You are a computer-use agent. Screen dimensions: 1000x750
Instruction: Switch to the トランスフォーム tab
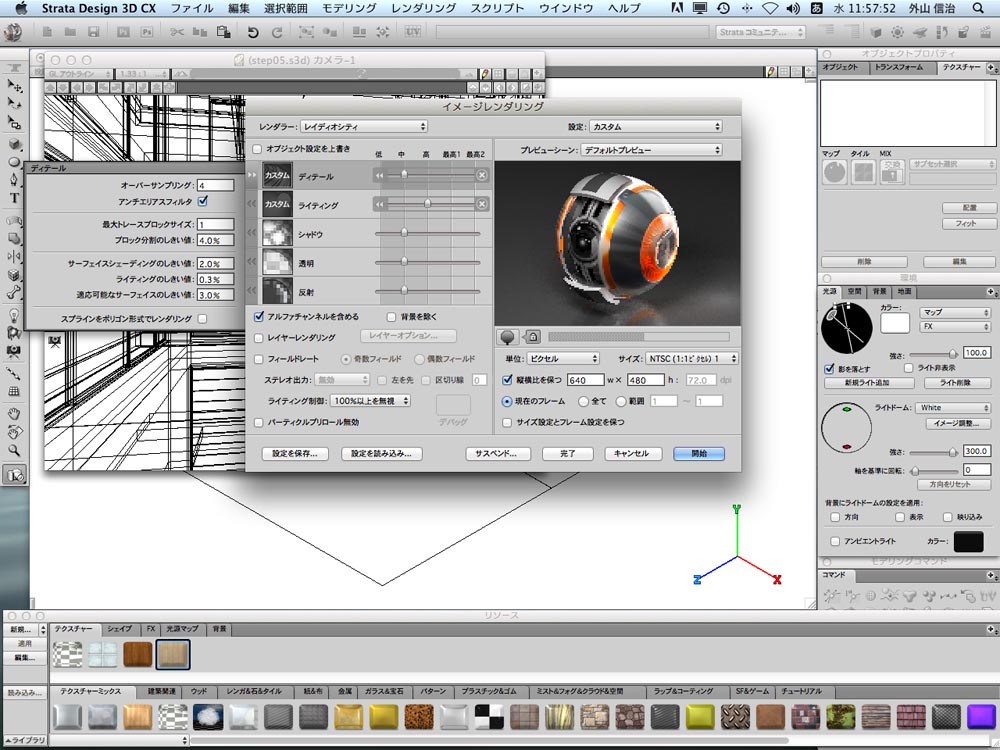pyautogui.click(x=899, y=67)
